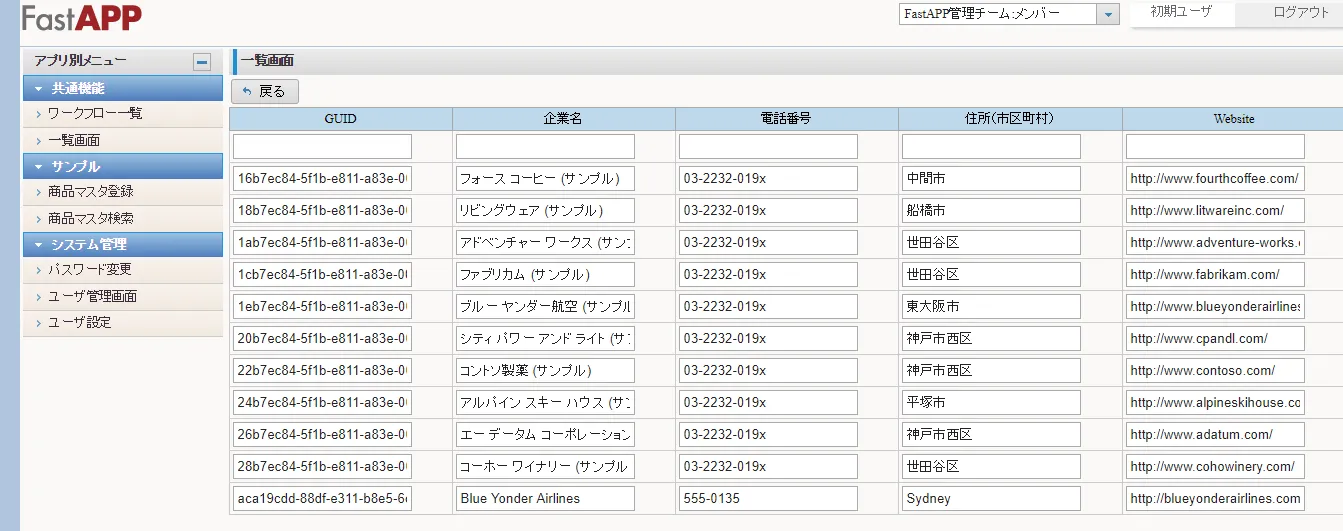This screenshot has height=531, width=1343.
Task: Sort by the 住所(市区町村) column header
Action: (1009, 119)
